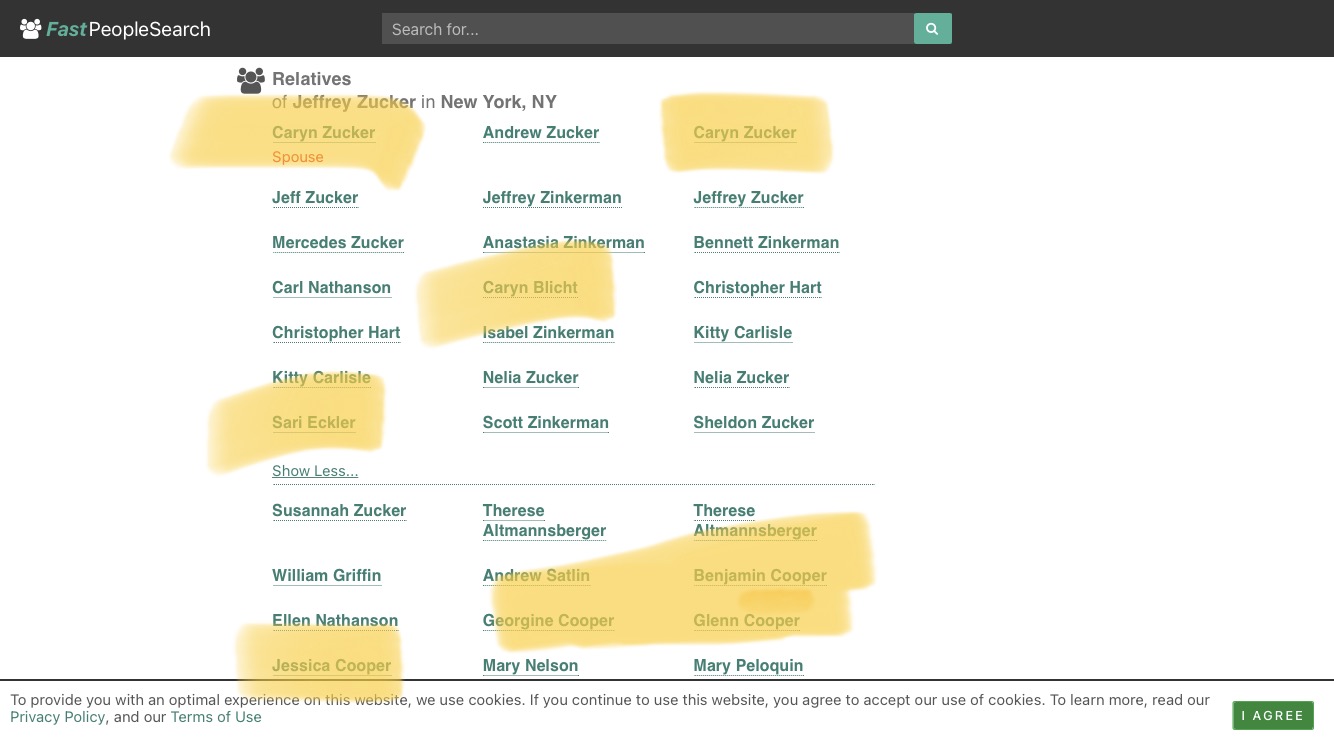View Andrew Satlin's profile
Image resolution: width=1334 pixels, height=750 pixels.
tap(536, 576)
